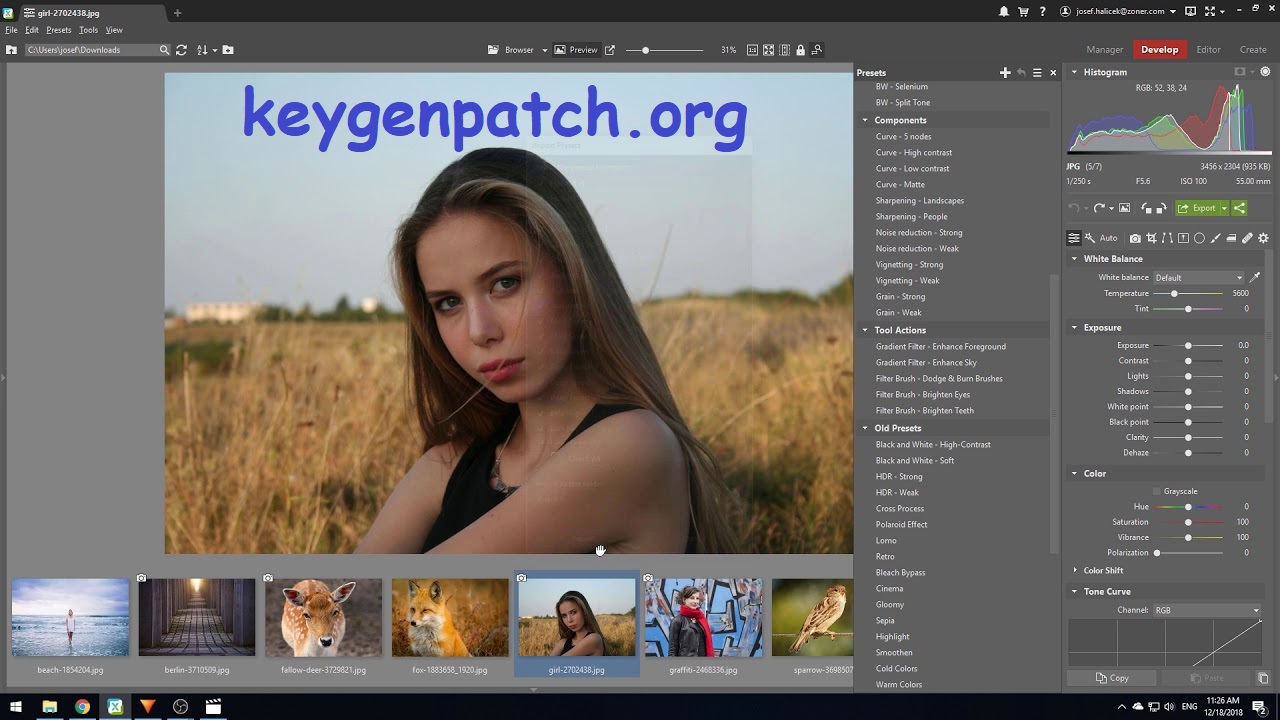Rotate image right icon
This screenshot has width=1280, height=720.
[1161, 208]
